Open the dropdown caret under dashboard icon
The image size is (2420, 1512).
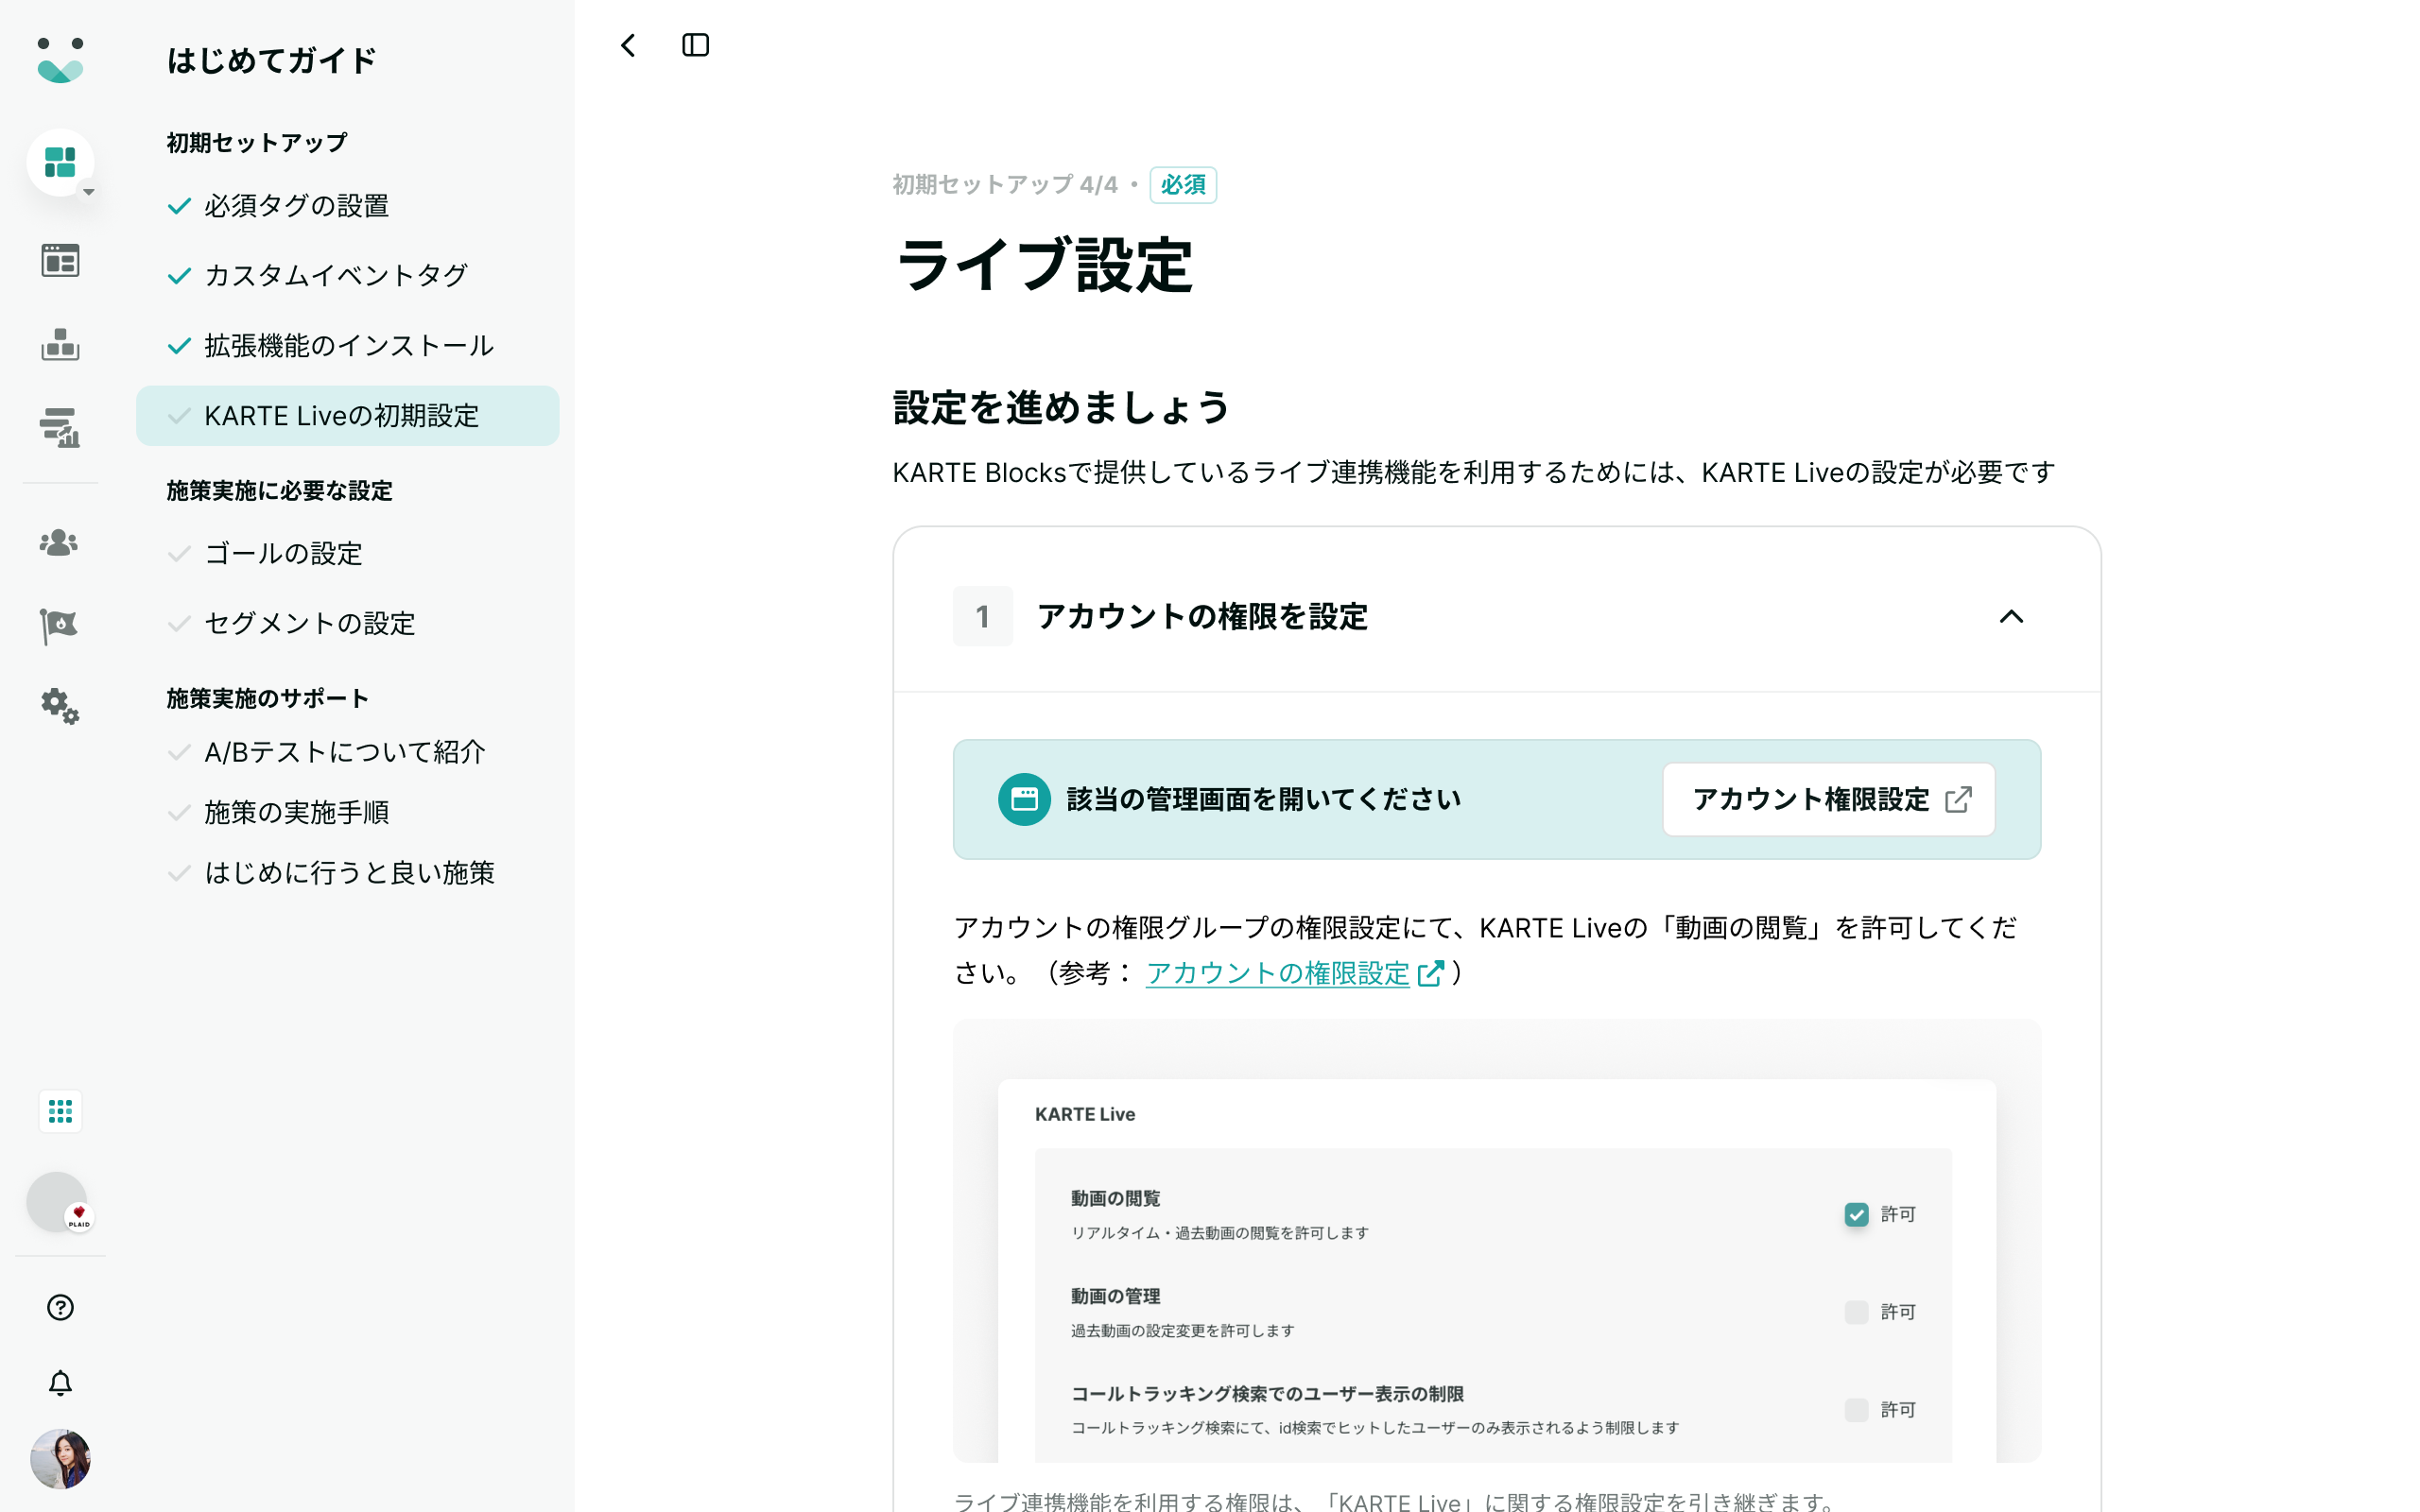click(89, 192)
